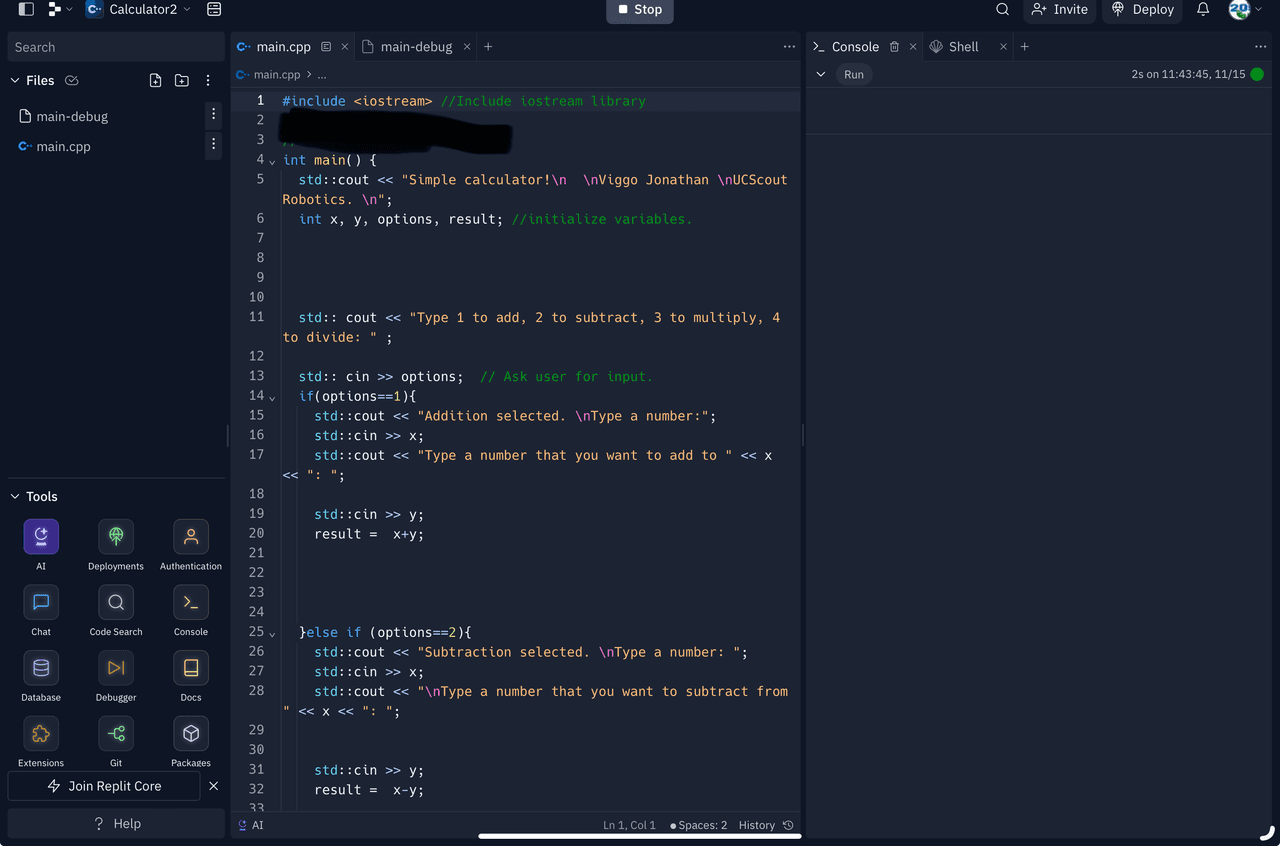Fold the main() function at line 4

272,162
